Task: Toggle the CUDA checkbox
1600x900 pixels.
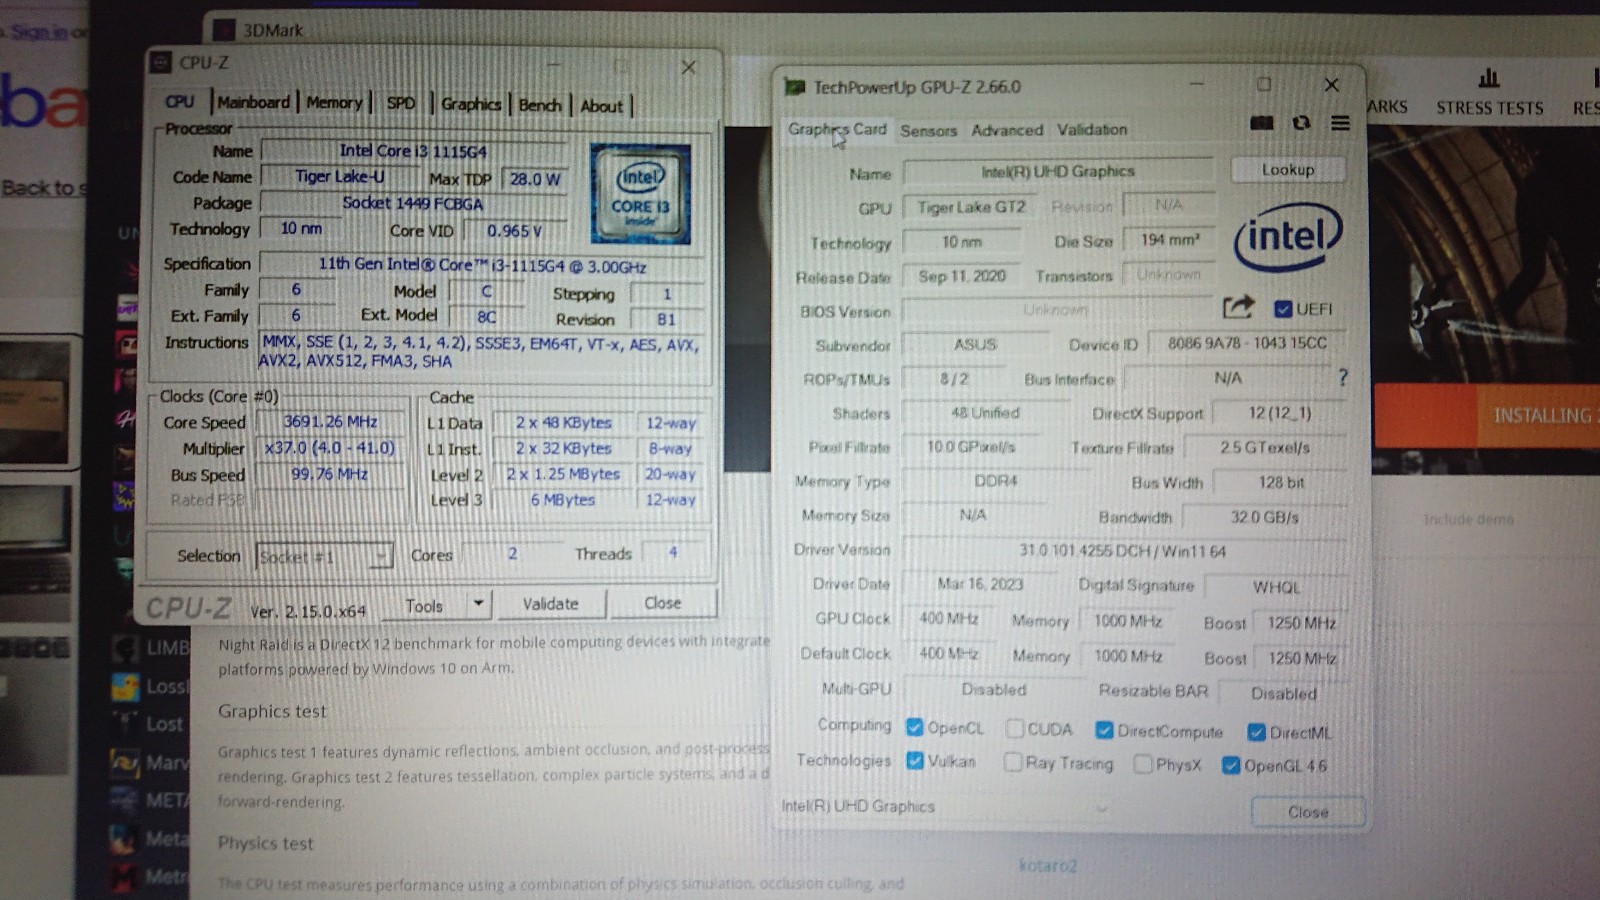Action: point(1014,728)
